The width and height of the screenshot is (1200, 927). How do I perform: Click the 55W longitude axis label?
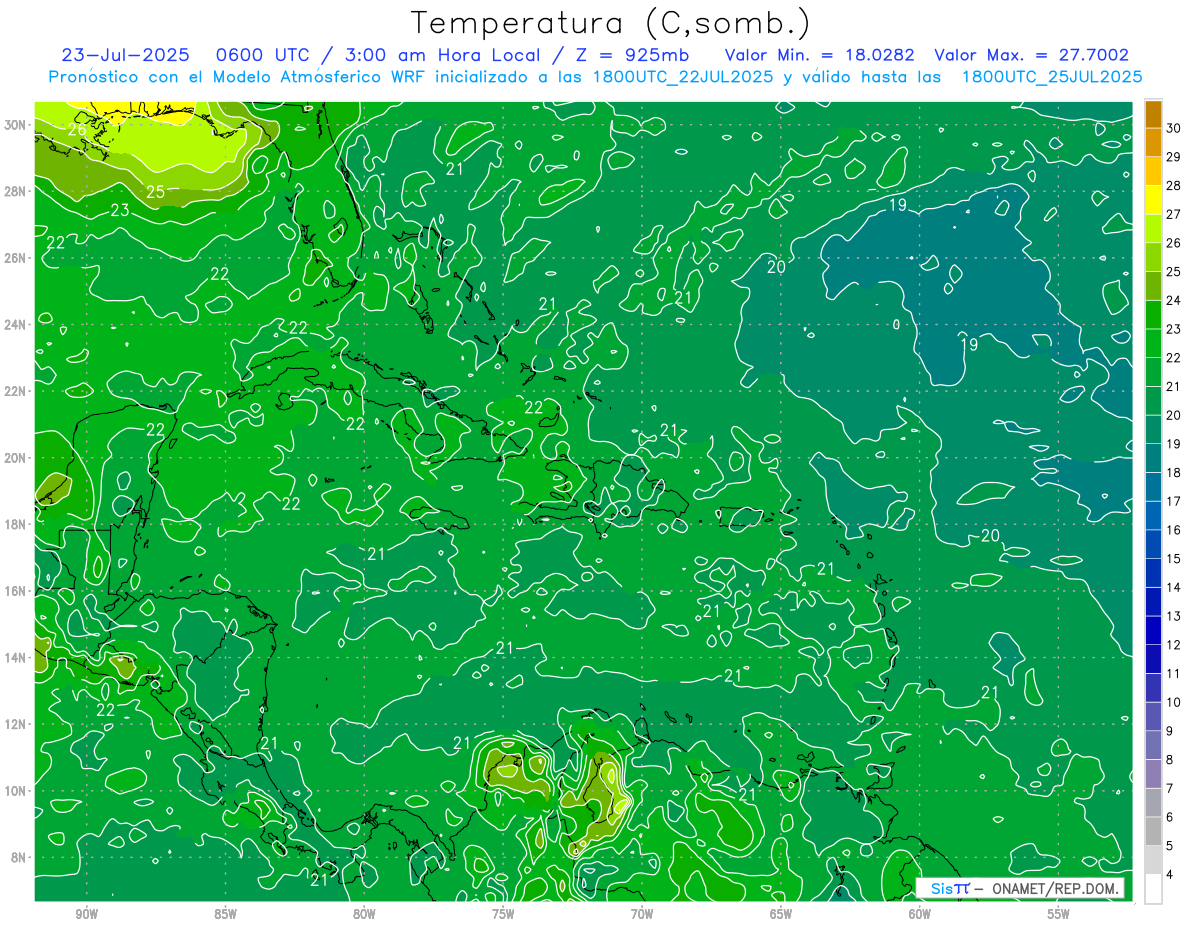click(1058, 913)
